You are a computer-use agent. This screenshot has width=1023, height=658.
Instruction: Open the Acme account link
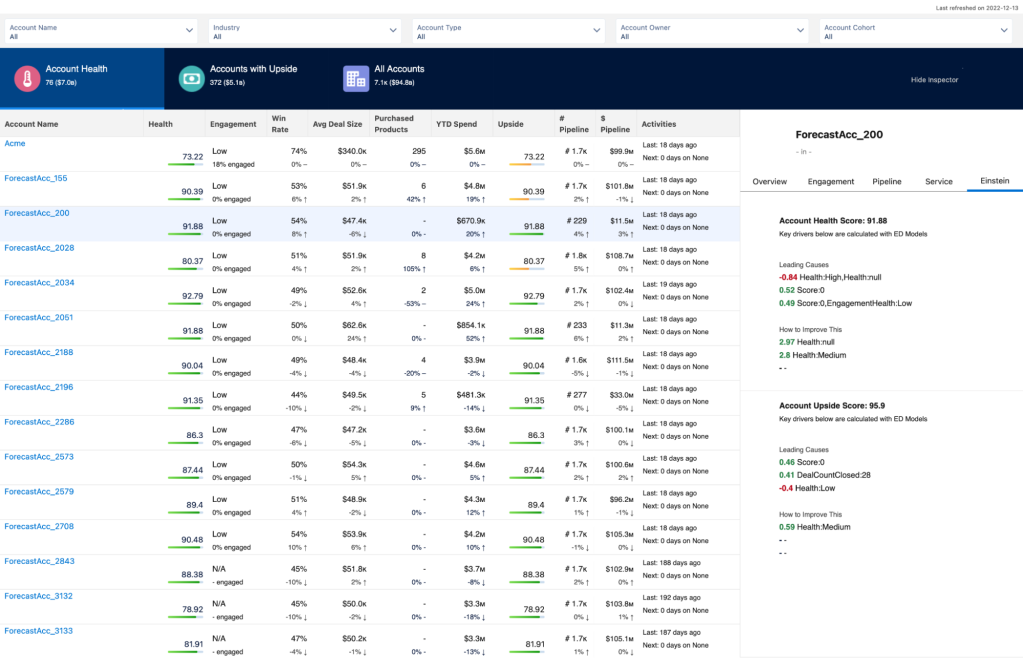coord(15,143)
